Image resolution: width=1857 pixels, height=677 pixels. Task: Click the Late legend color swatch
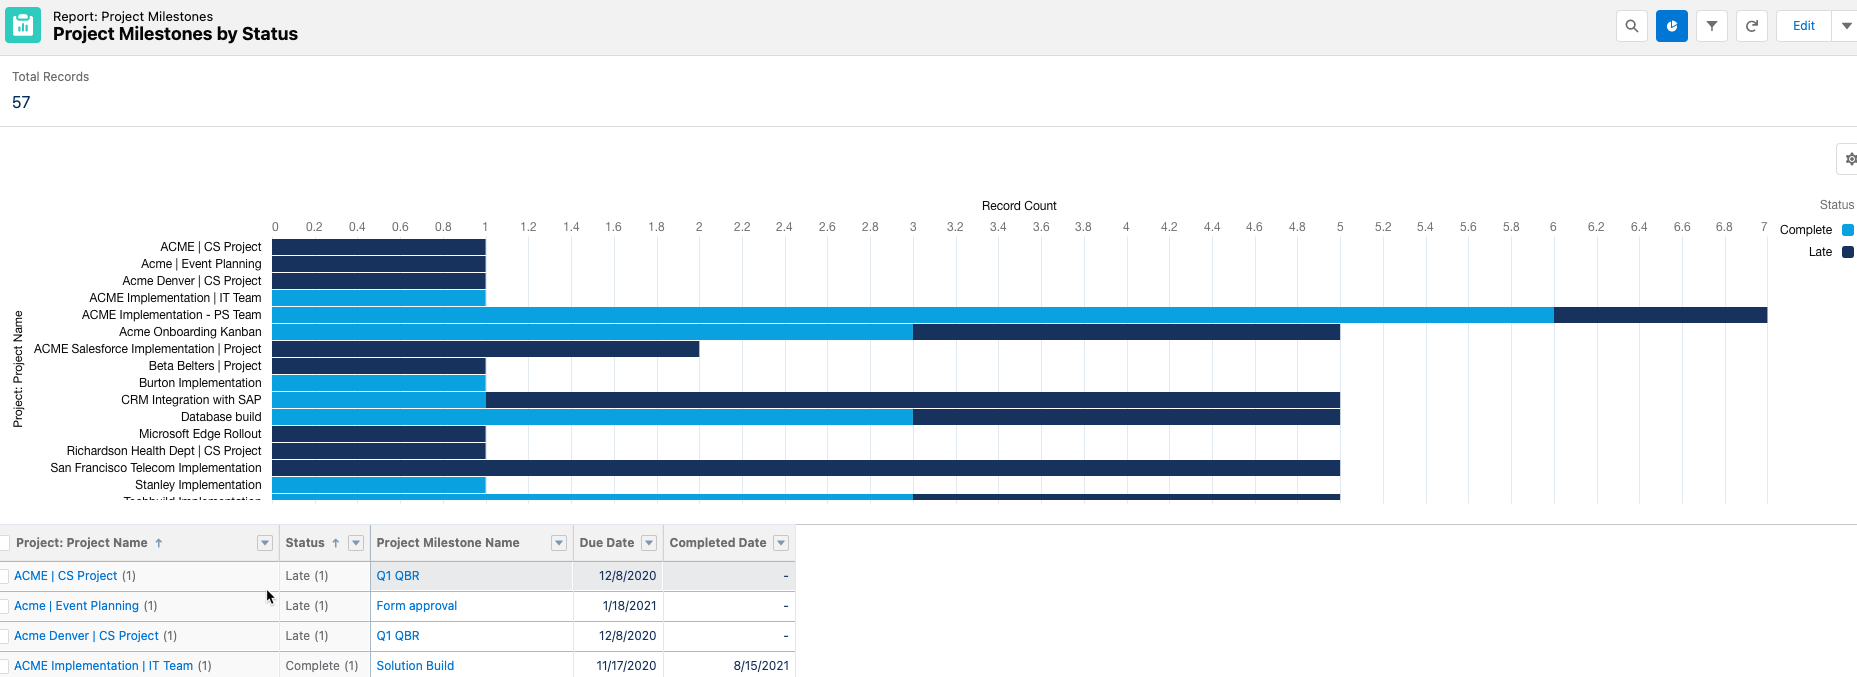(x=1848, y=252)
